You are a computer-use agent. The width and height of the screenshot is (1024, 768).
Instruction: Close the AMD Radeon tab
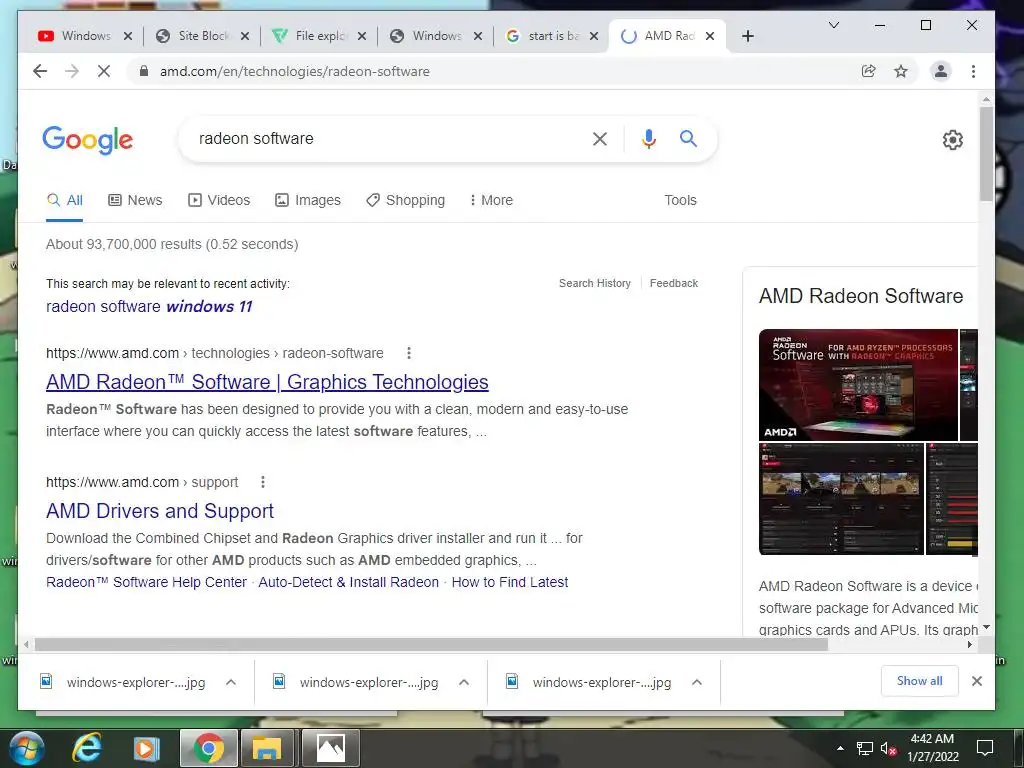(x=710, y=36)
